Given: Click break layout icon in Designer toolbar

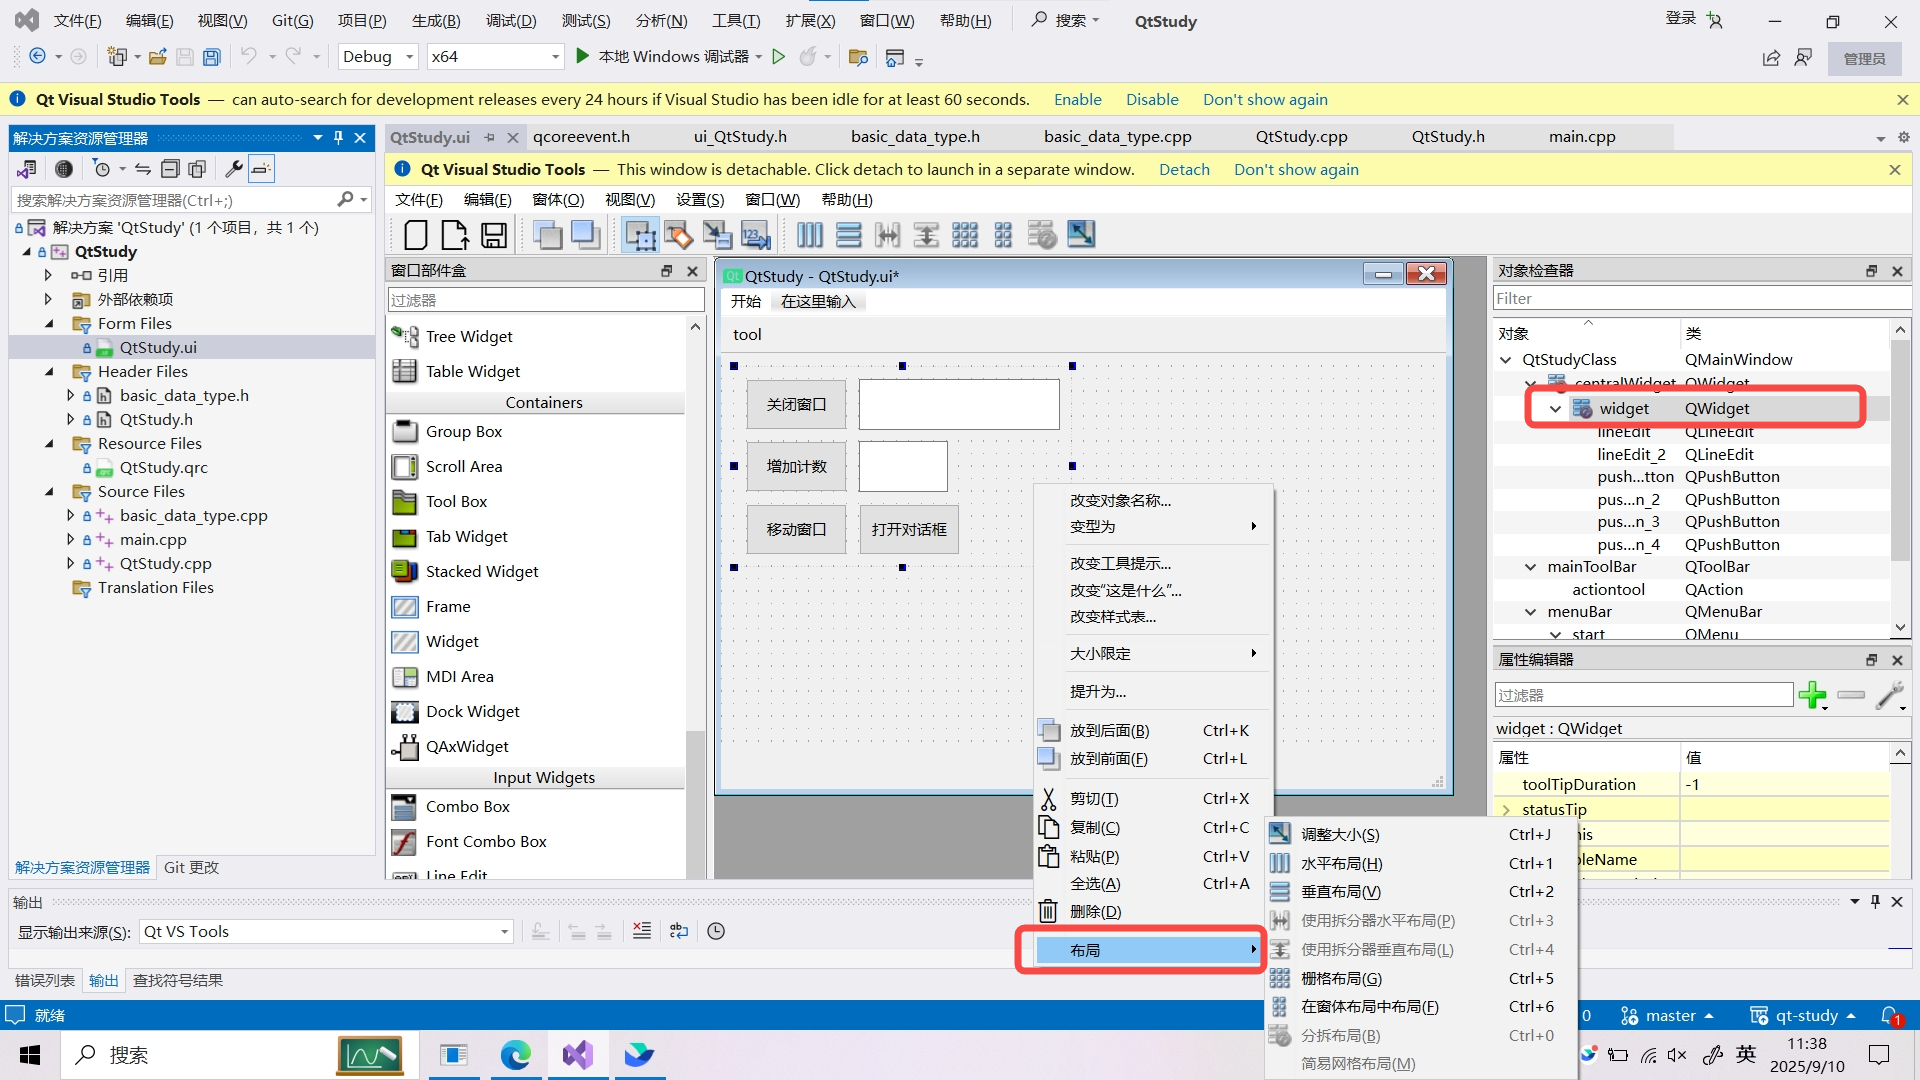Looking at the screenshot, I should tap(1042, 235).
